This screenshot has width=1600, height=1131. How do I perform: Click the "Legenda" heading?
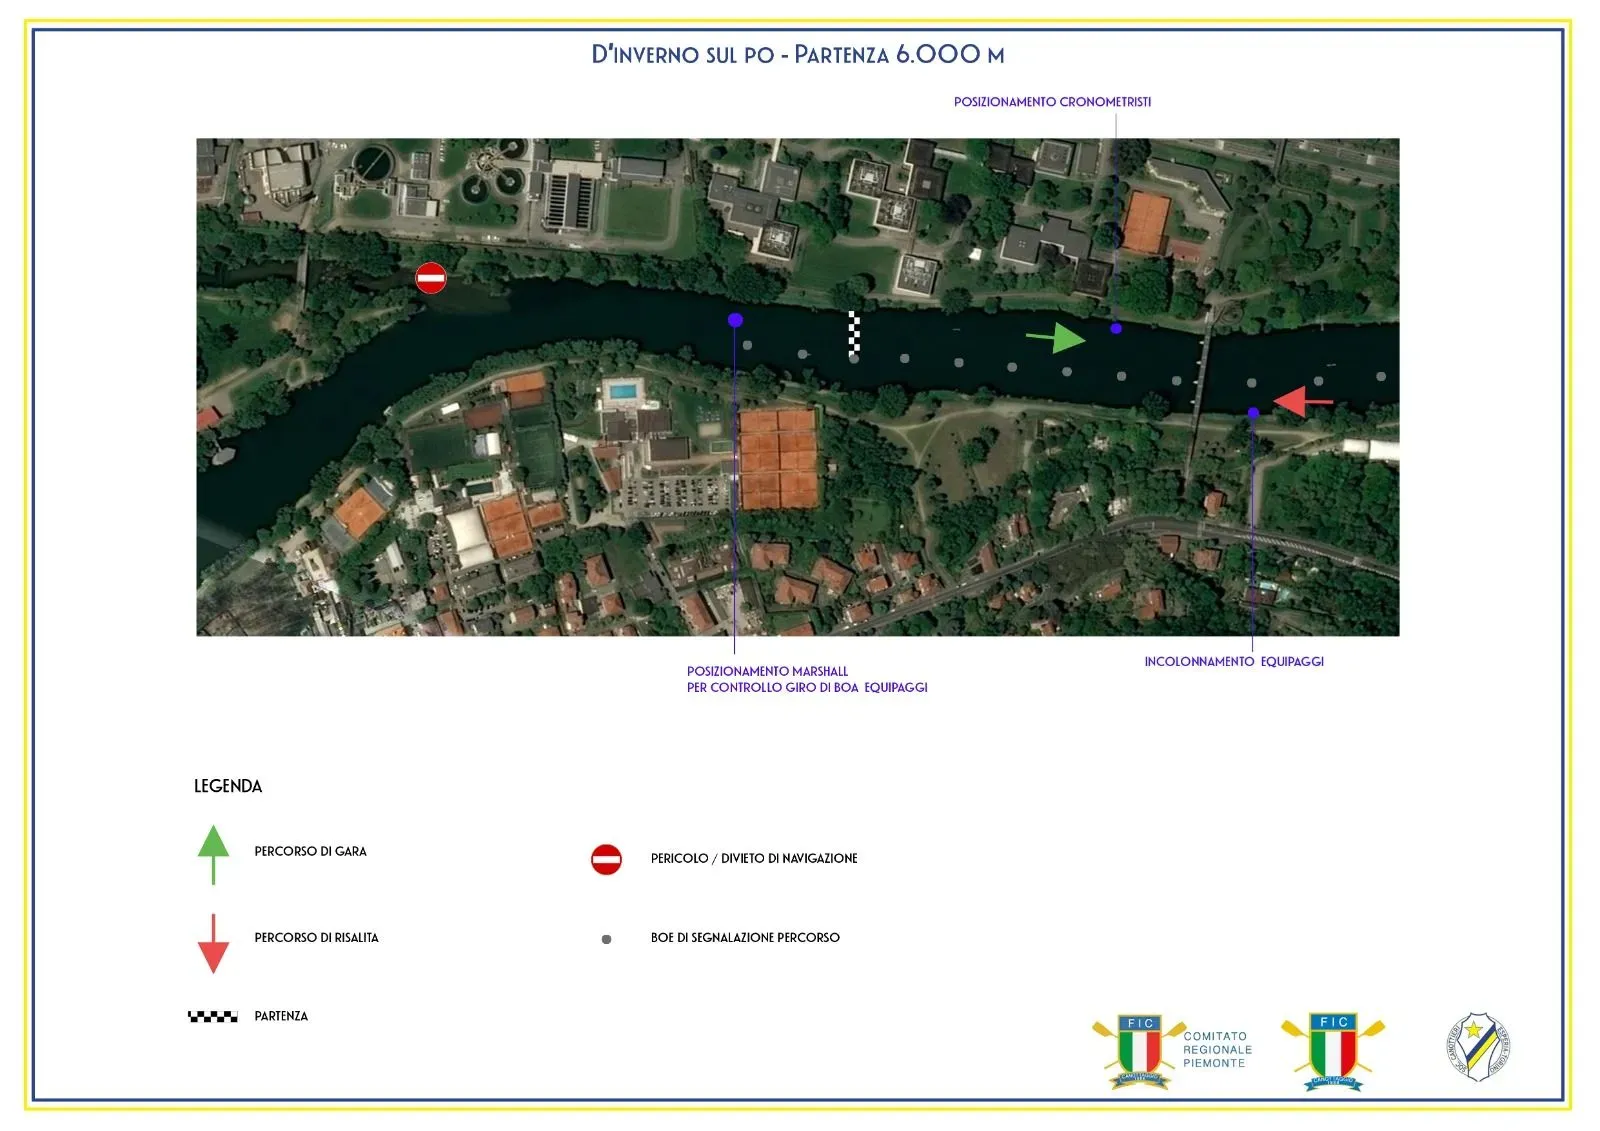pos(228,786)
